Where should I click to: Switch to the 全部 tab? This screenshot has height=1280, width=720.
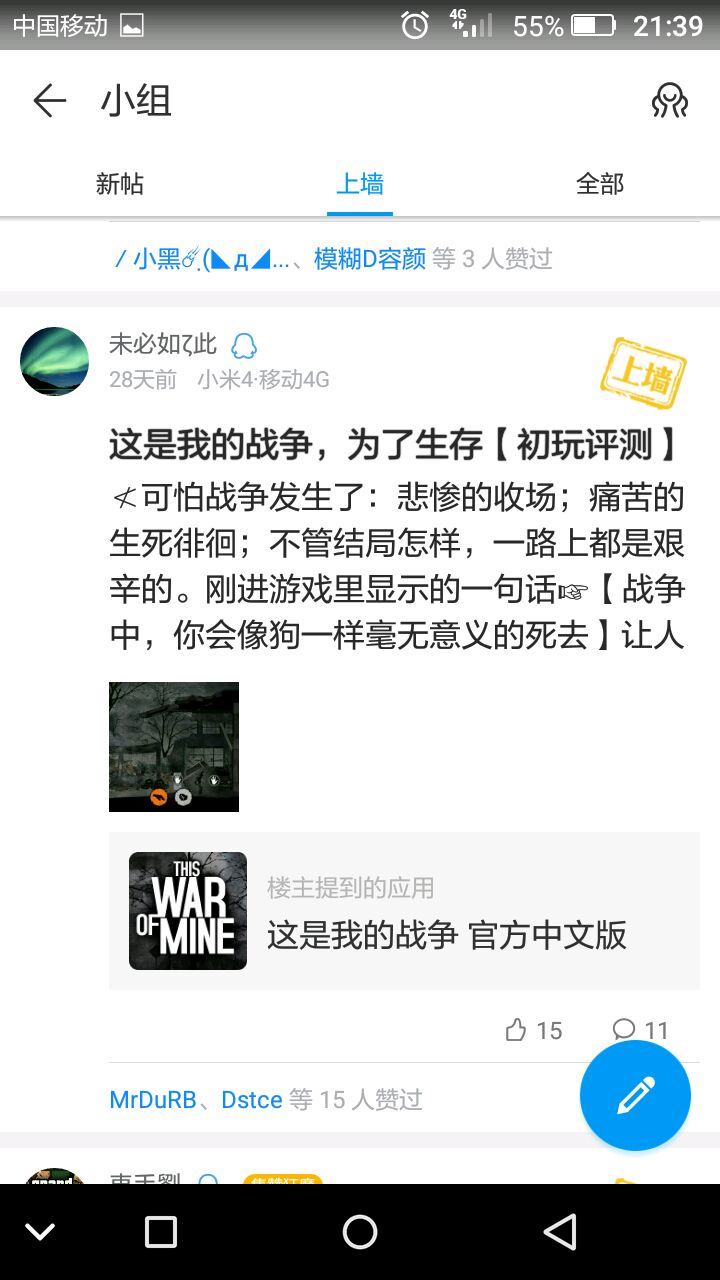click(x=600, y=184)
